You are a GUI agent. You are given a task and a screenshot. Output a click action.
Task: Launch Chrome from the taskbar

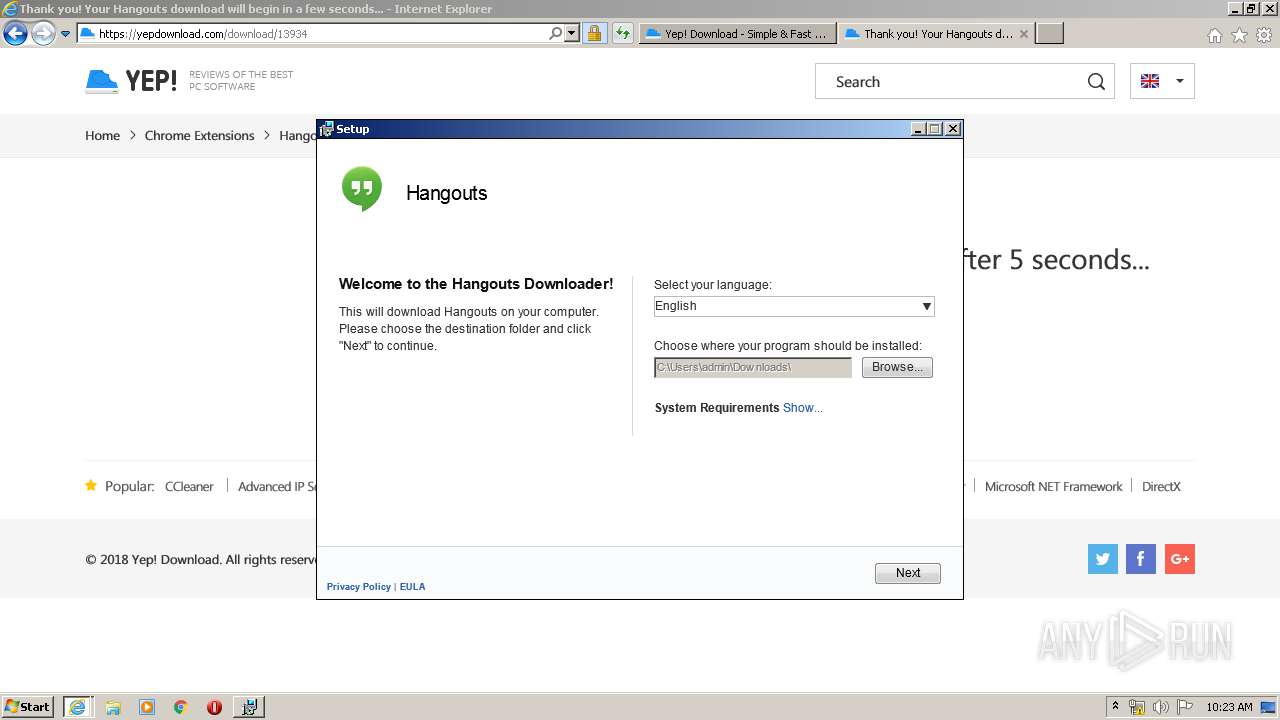coord(181,707)
